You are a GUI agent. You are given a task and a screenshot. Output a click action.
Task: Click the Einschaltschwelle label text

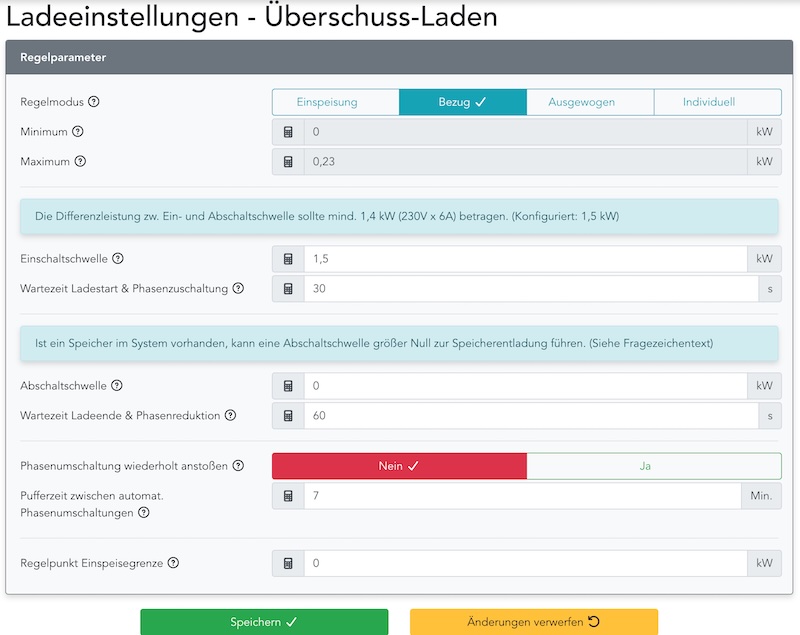[x=64, y=259]
